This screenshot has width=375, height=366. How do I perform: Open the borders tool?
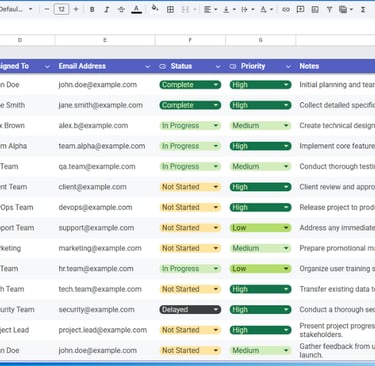(170, 9)
